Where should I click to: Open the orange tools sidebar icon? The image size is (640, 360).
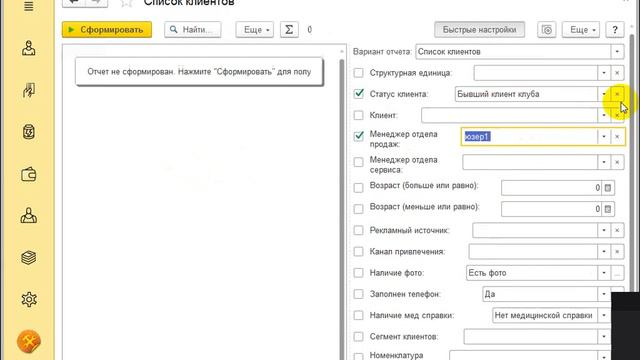click(x=29, y=341)
